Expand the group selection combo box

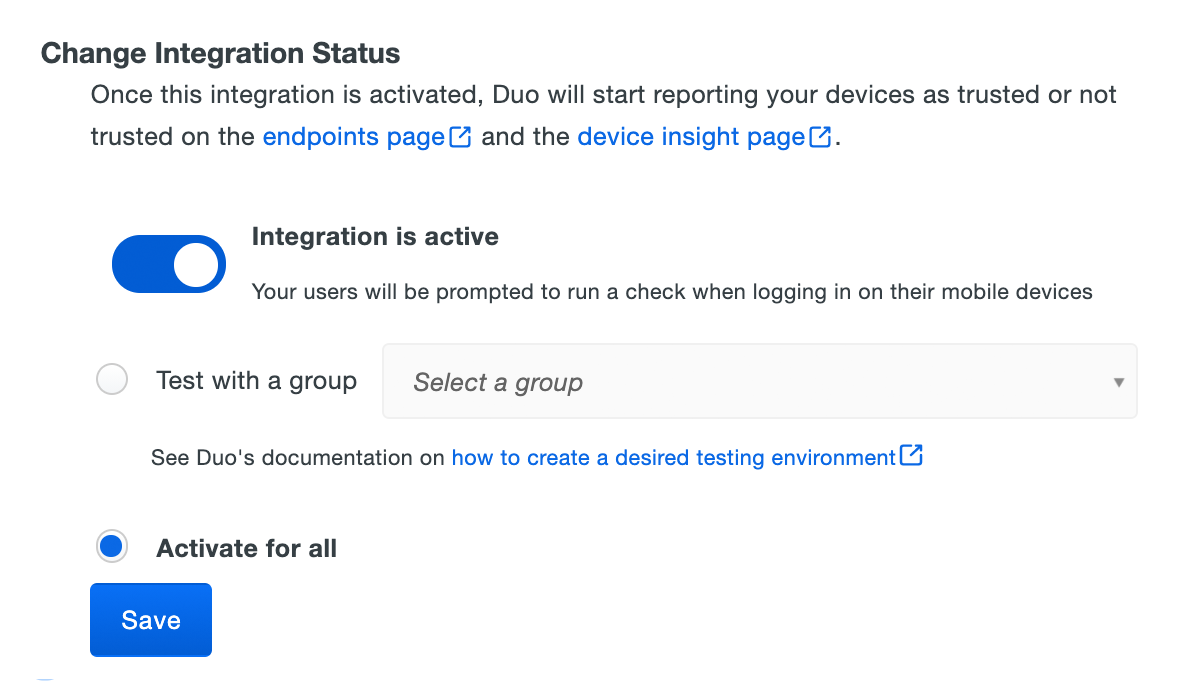coord(760,381)
